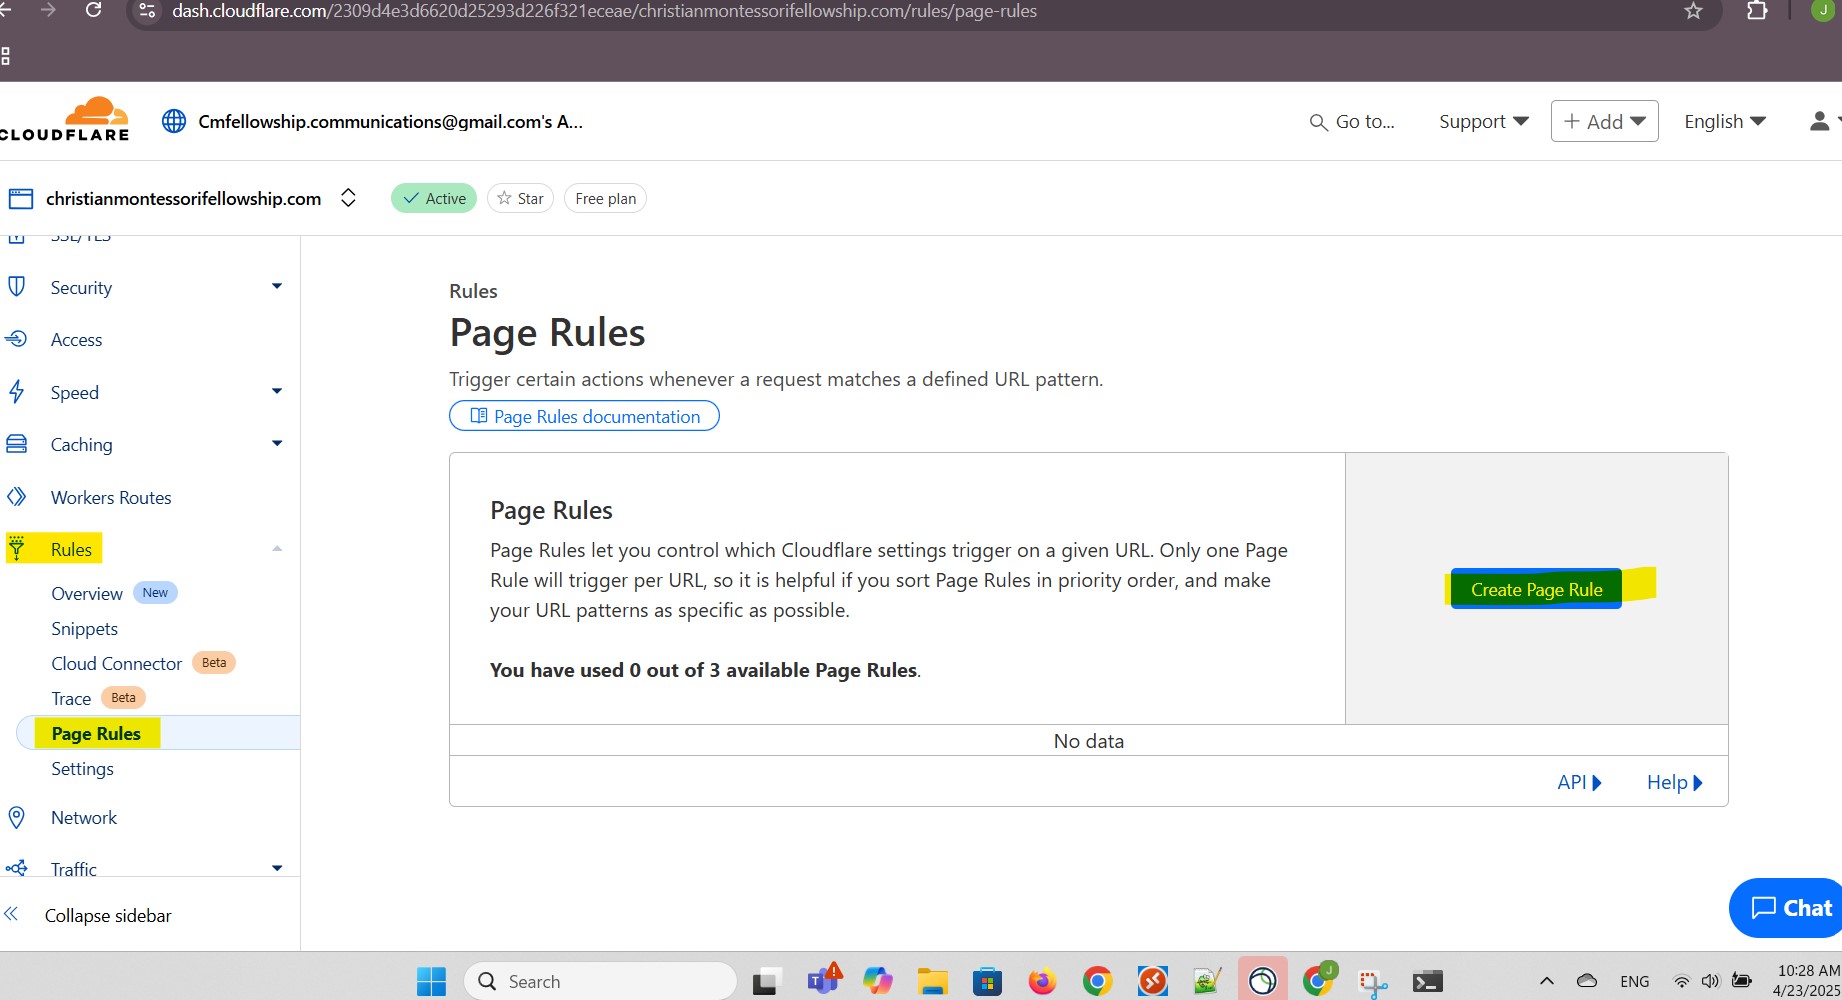
Task: Star this domain
Action: coord(520,198)
